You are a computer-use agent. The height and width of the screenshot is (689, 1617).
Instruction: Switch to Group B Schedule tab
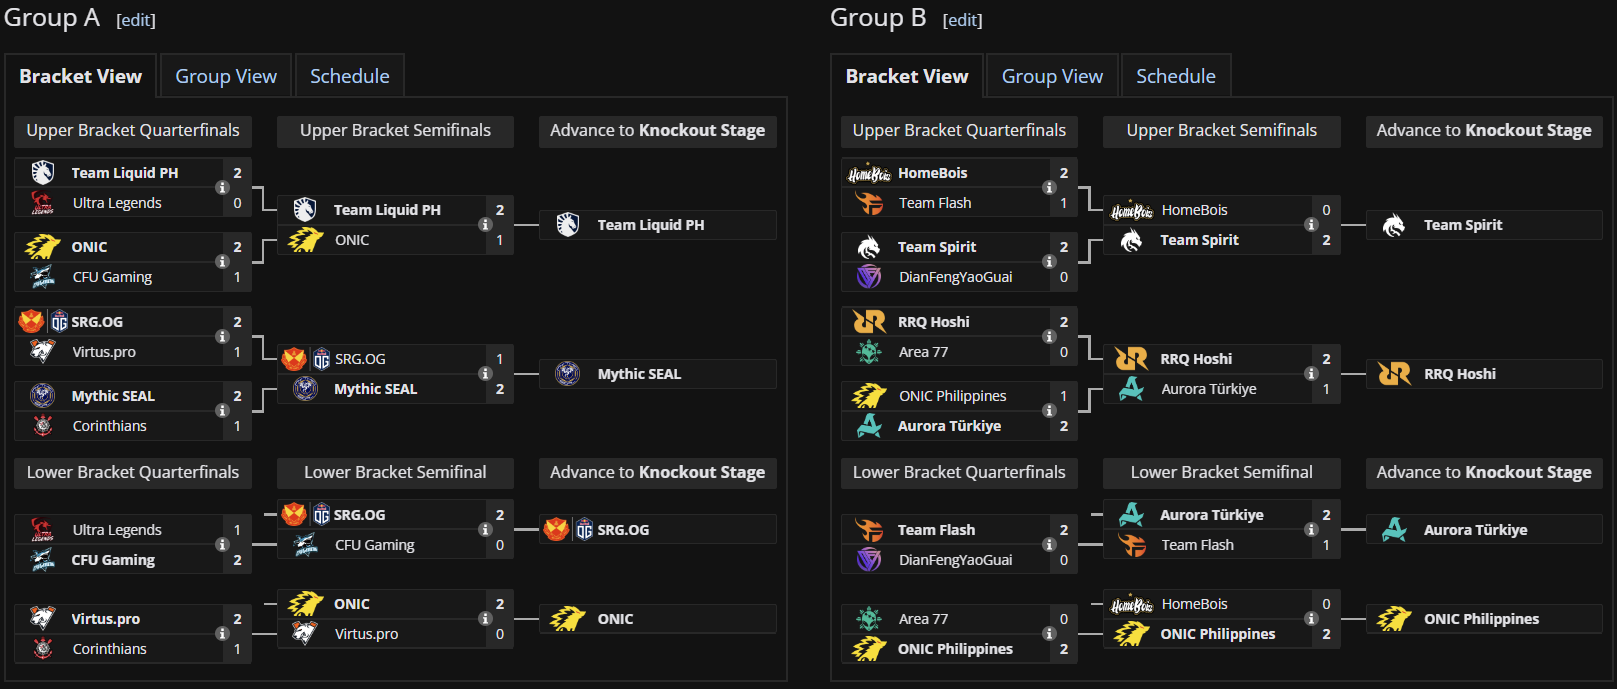(1175, 76)
